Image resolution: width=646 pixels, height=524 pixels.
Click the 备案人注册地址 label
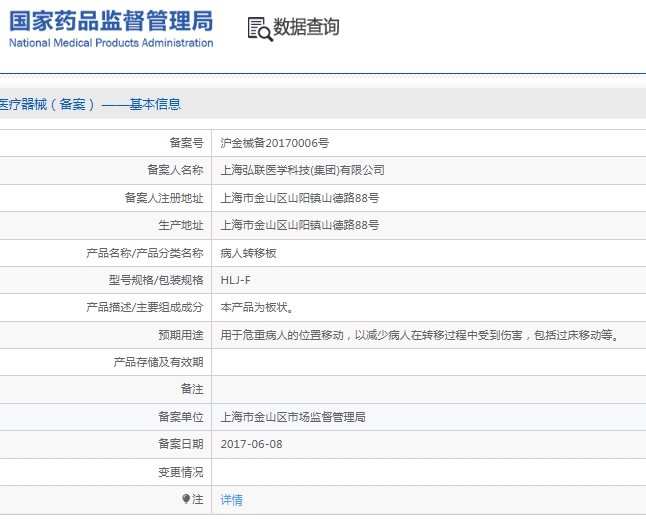point(164,198)
